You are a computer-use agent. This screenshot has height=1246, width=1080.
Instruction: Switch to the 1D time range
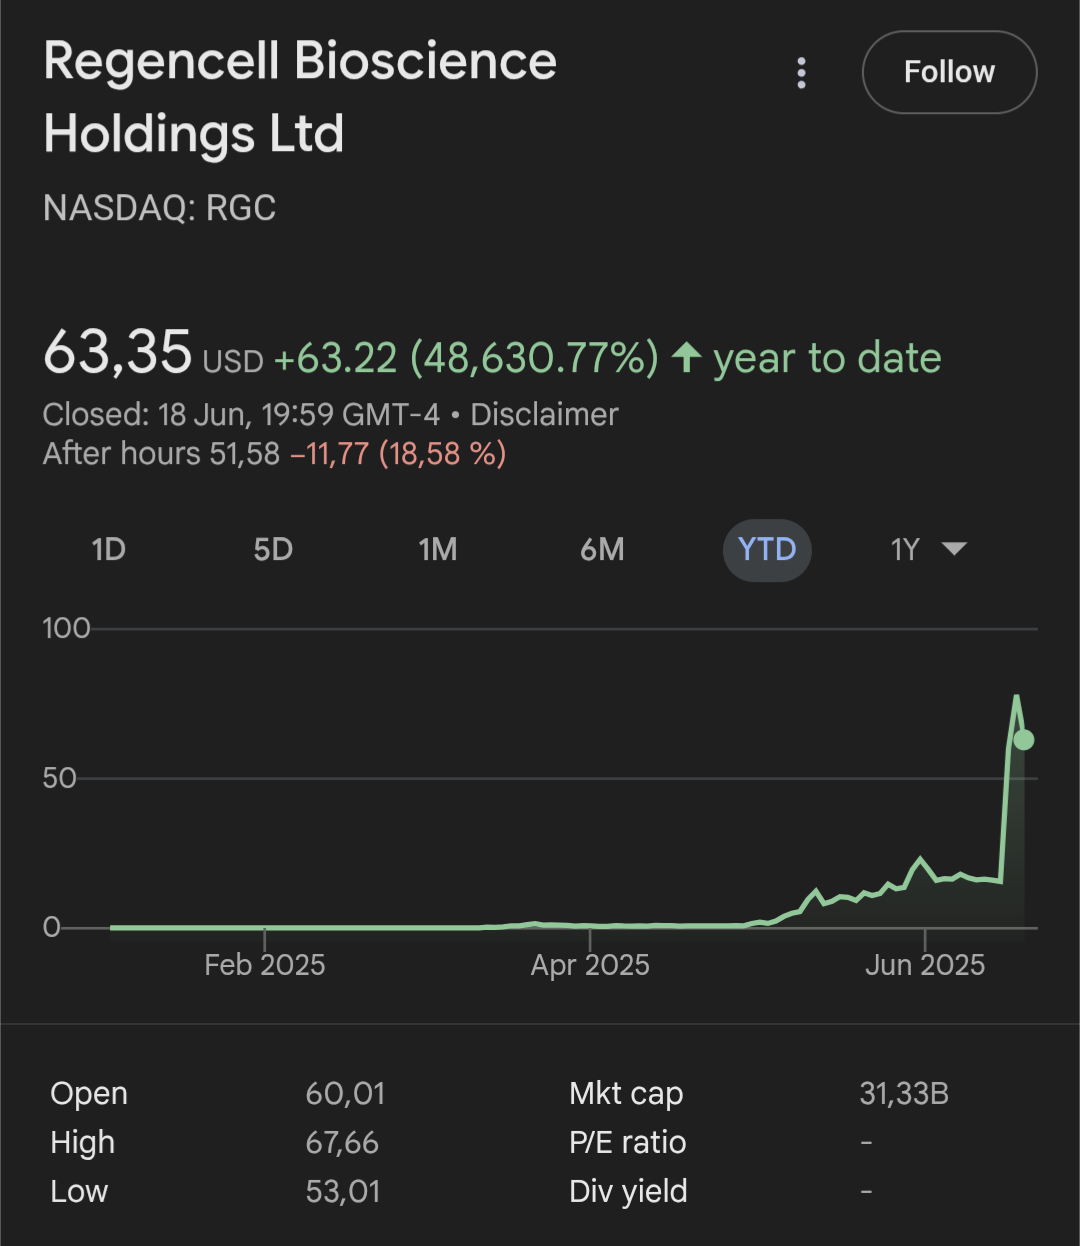point(108,549)
